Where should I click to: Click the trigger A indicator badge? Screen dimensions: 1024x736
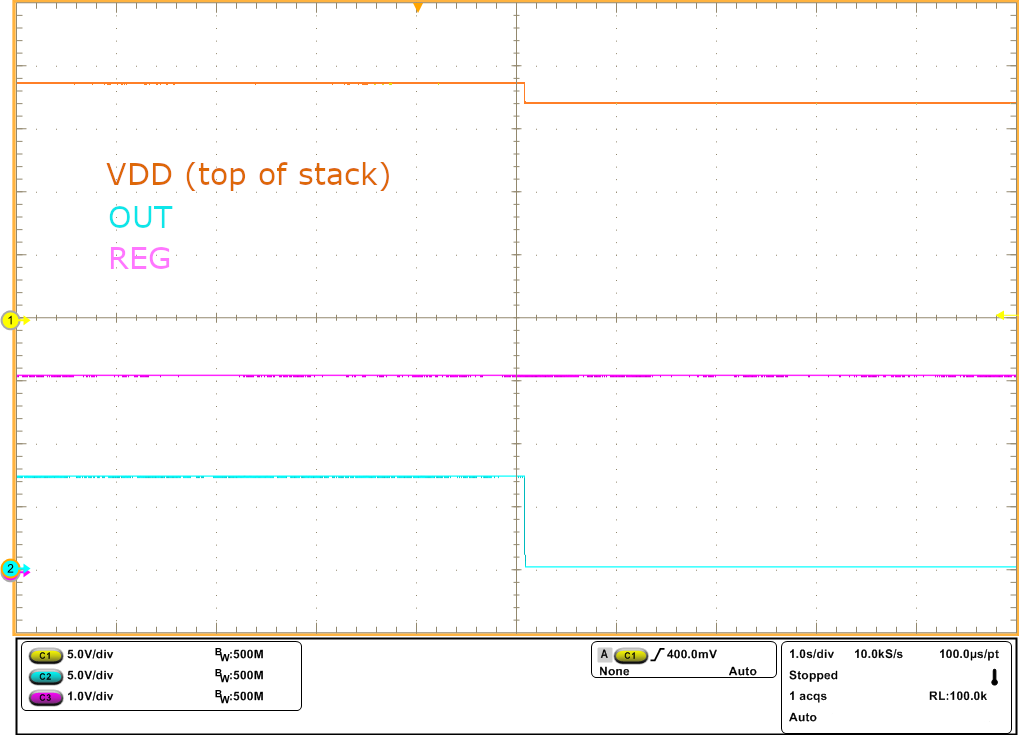coord(604,655)
